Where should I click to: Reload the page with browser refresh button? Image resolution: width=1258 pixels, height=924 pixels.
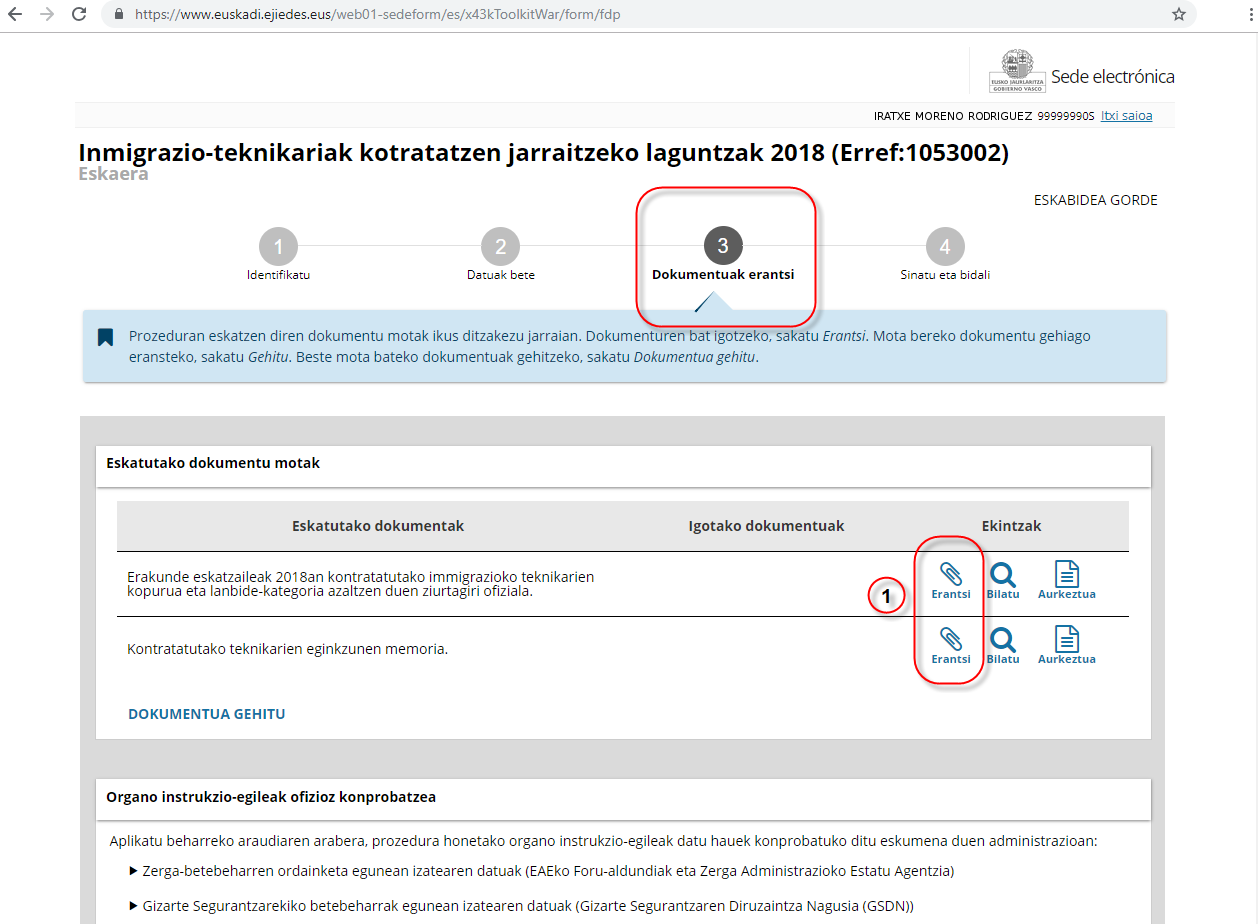[x=78, y=15]
